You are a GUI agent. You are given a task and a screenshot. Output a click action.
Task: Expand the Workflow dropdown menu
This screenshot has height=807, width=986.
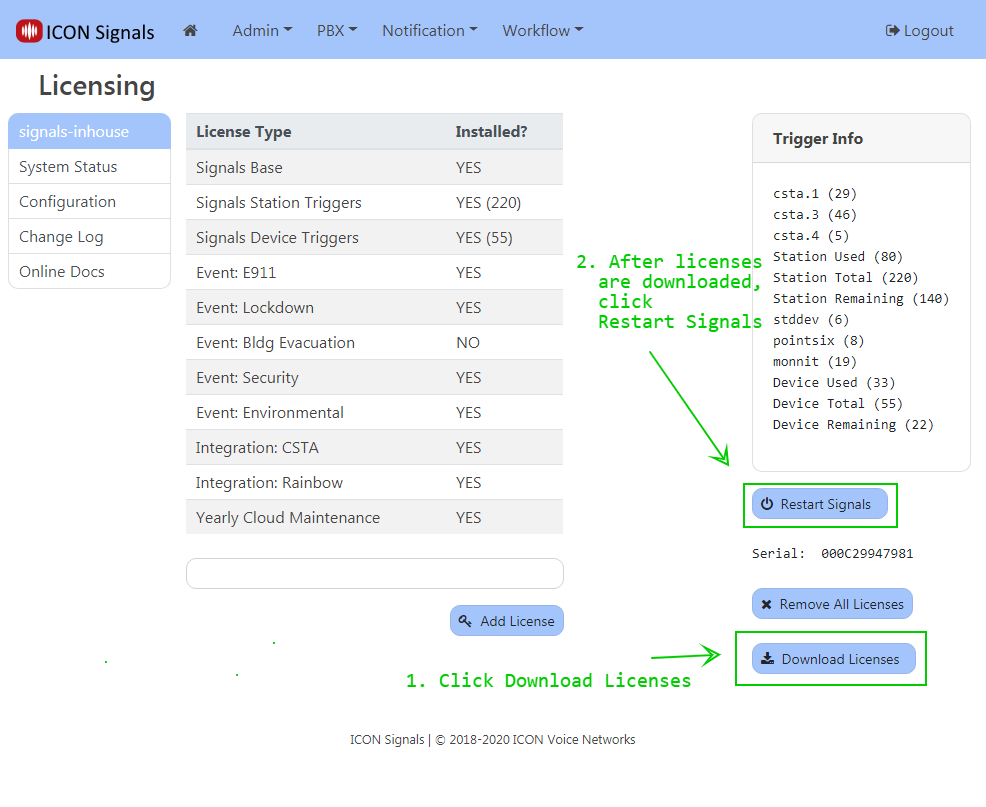point(542,31)
